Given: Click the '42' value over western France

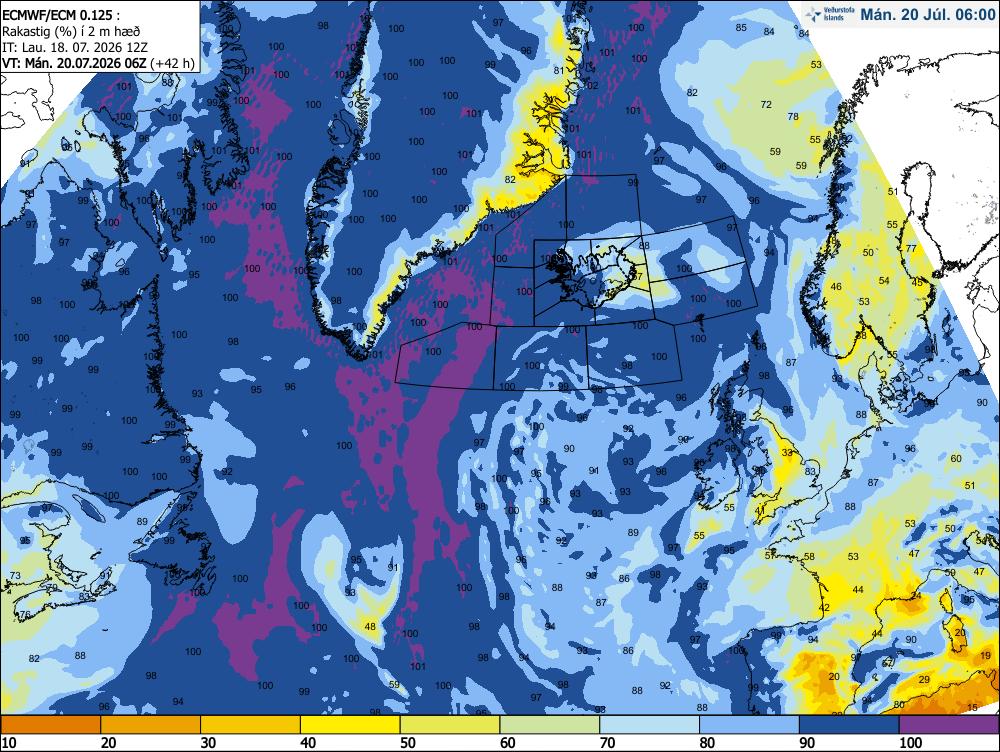Looking at the screenshot, I should (x=825, y=607).
